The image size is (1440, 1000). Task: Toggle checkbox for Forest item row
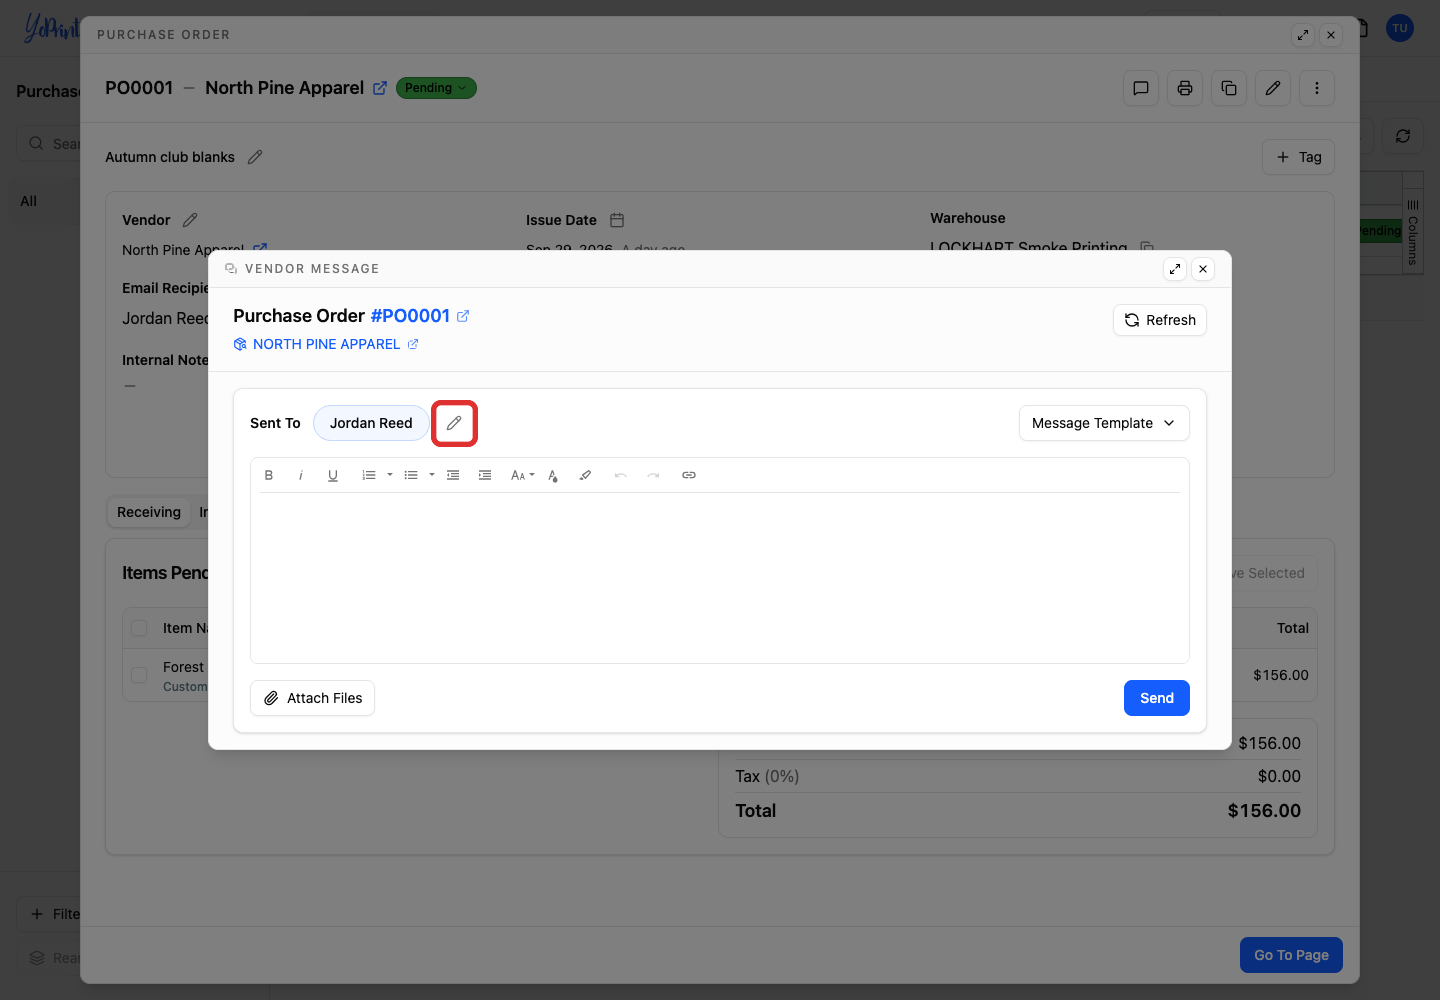point(139,675)
